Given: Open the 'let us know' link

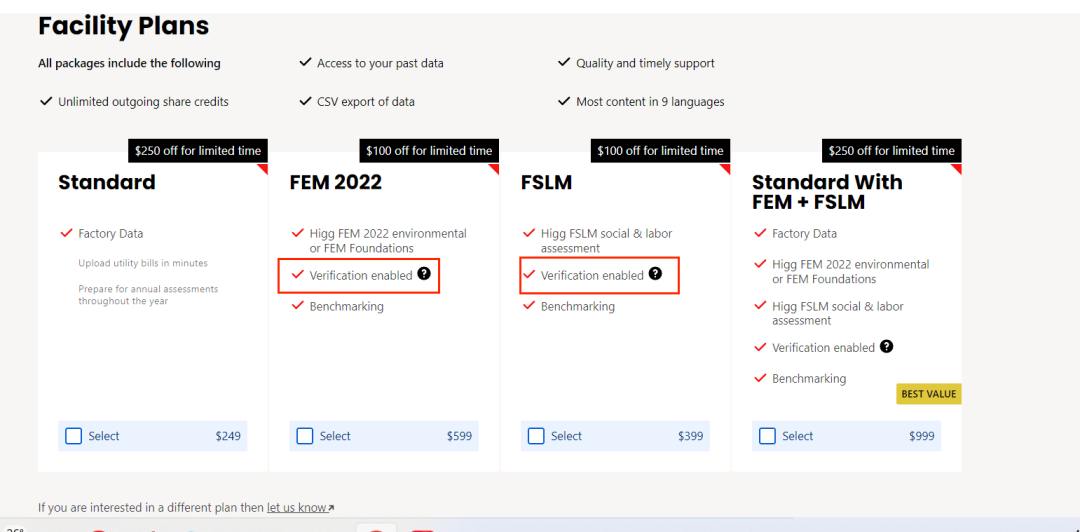Looking at the screenshot, I should [296, 508].
